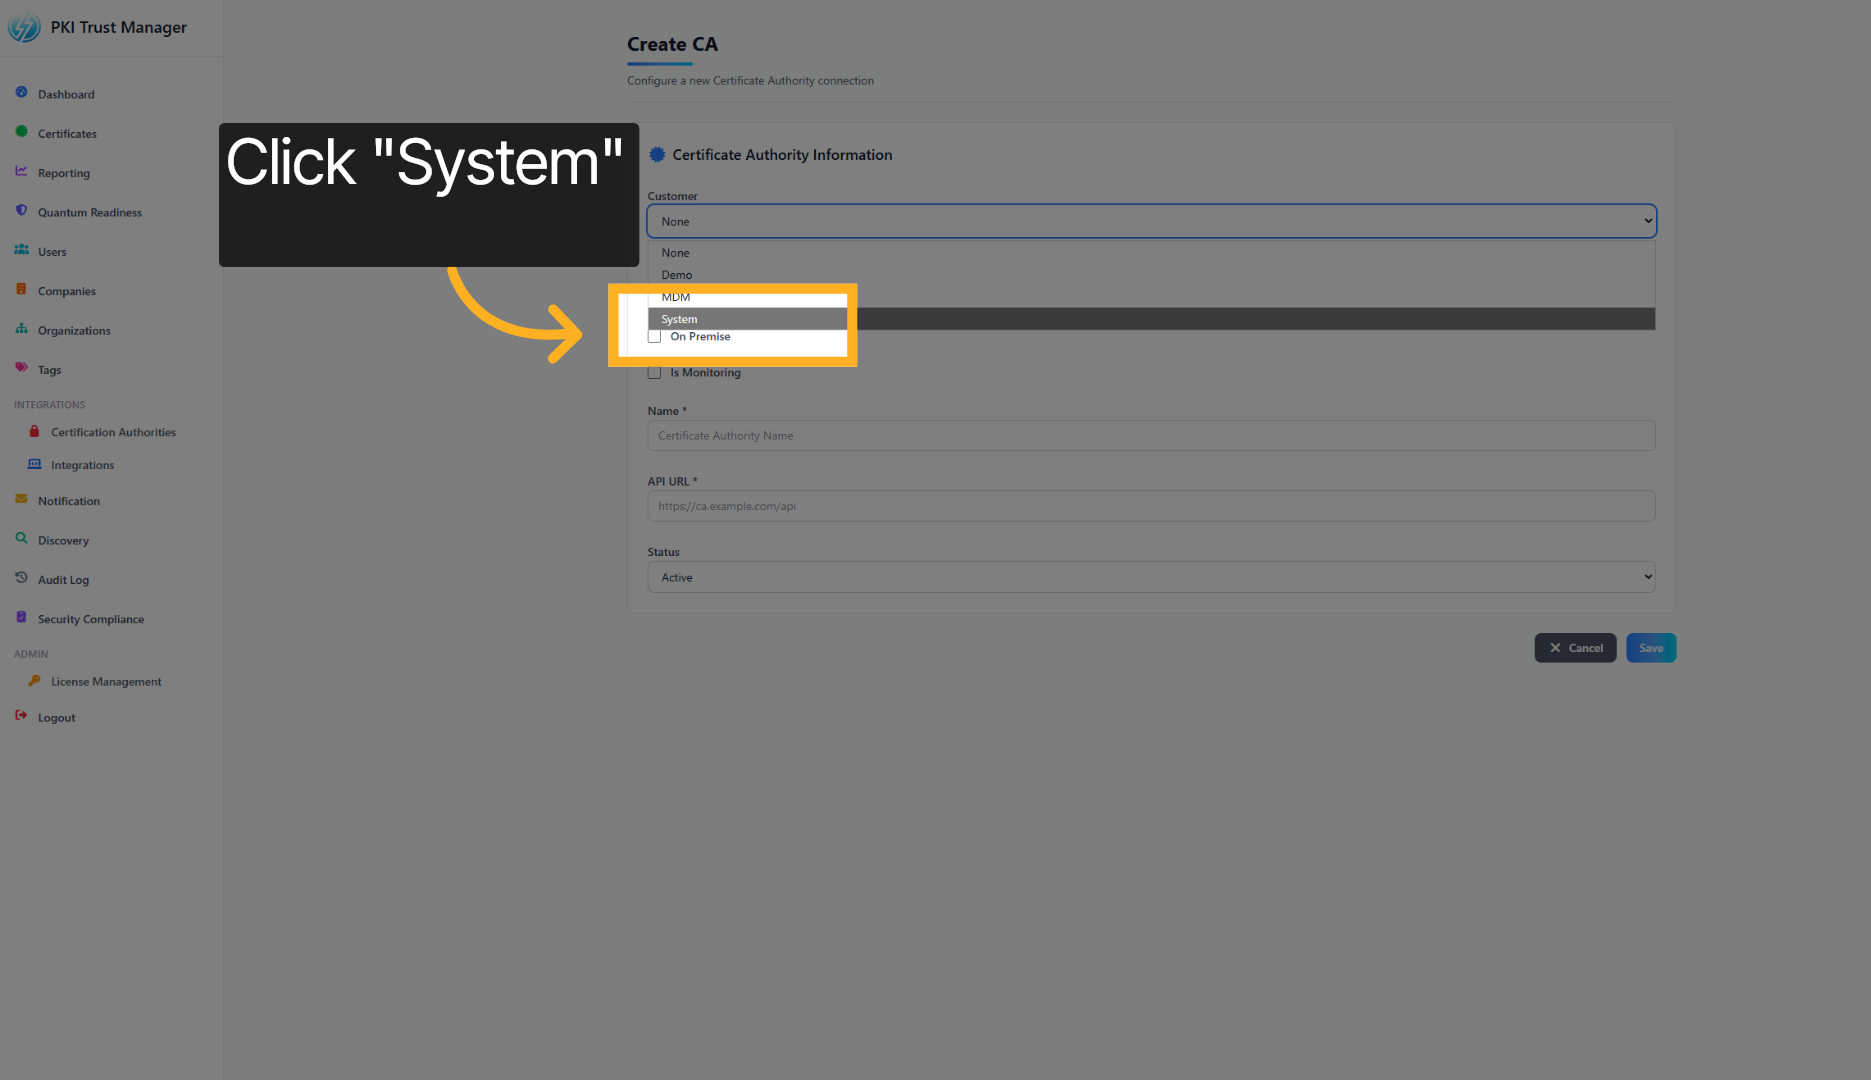This screenshot has width=1871, height=1080.
Task: Click the Audit Log history icon
Action: [x=21, y=578]
